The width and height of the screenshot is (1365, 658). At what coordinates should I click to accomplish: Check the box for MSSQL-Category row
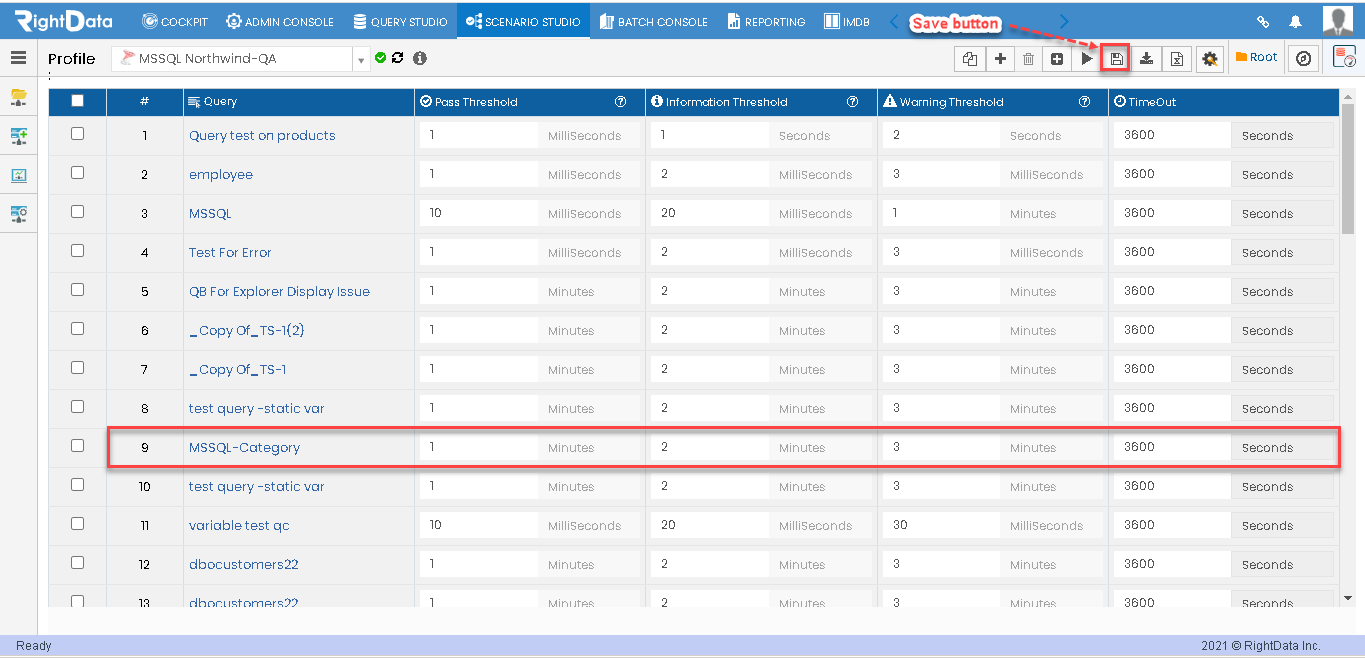tap(78, 446)
